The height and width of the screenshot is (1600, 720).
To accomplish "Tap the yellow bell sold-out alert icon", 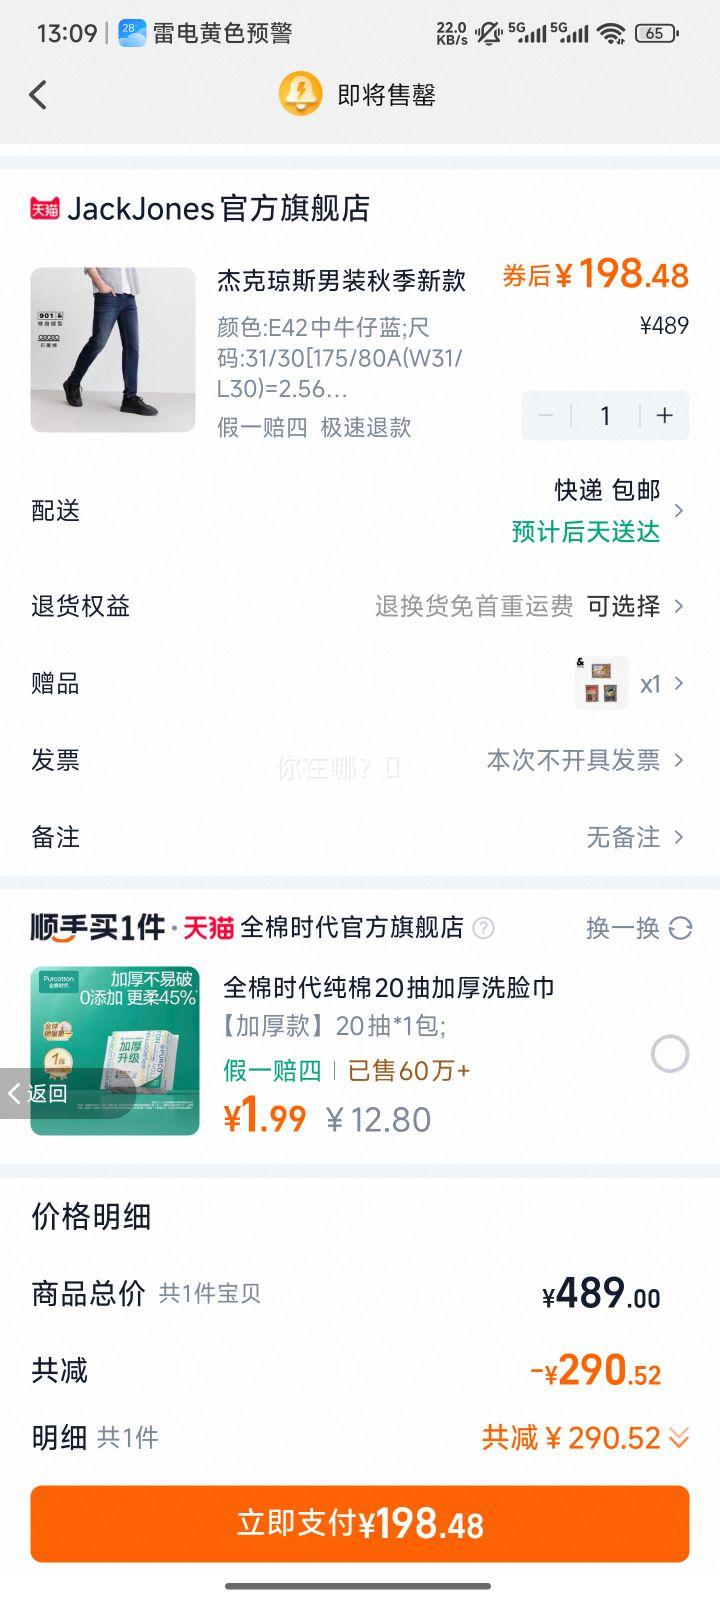I will (x=300, y=94).
